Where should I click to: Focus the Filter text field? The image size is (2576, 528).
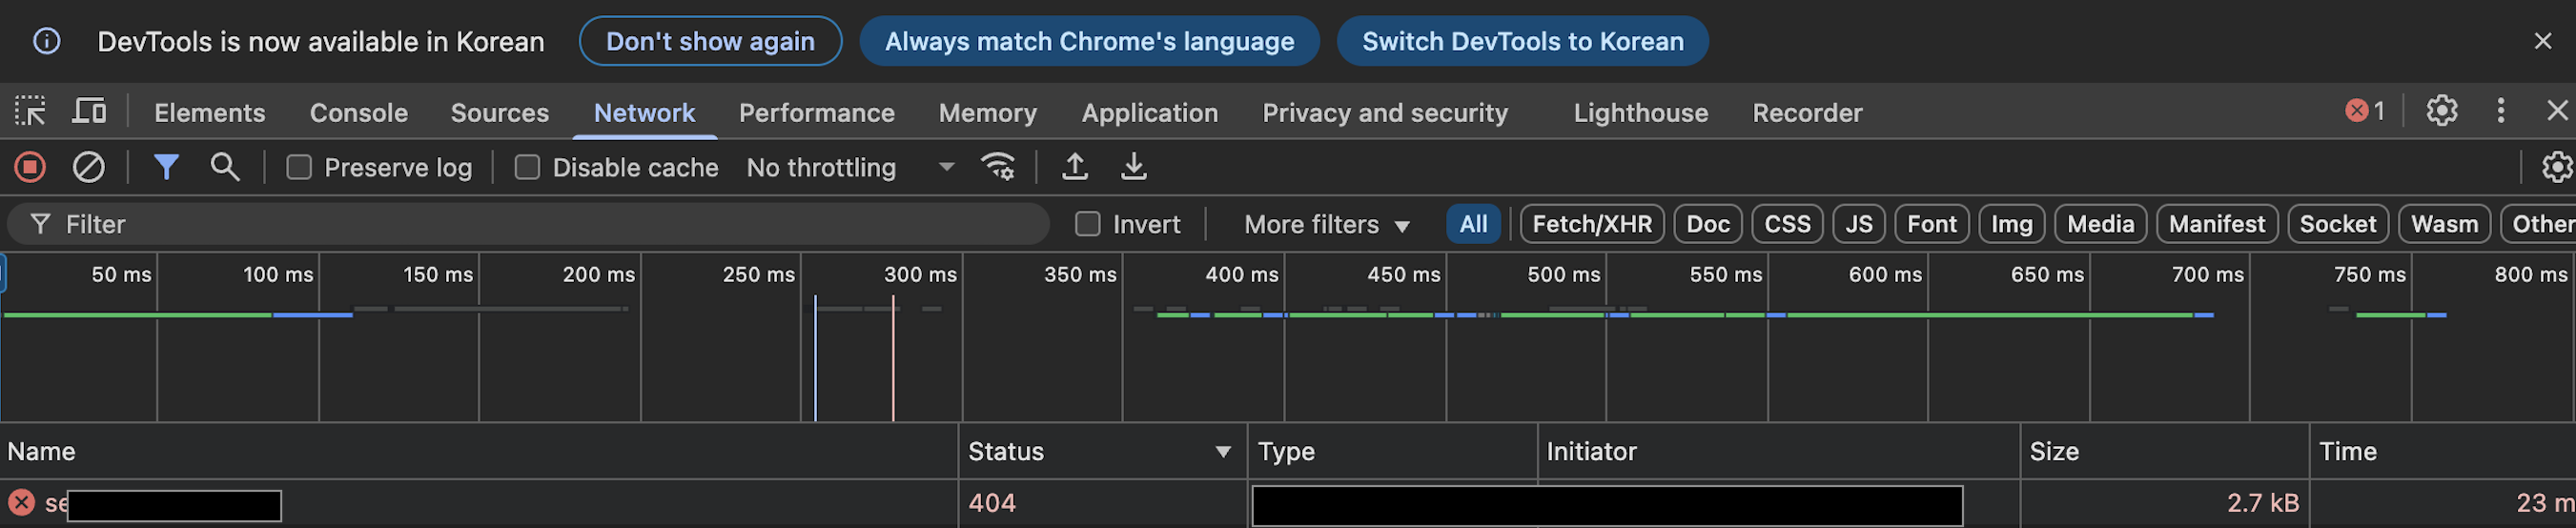click(528, 224)
